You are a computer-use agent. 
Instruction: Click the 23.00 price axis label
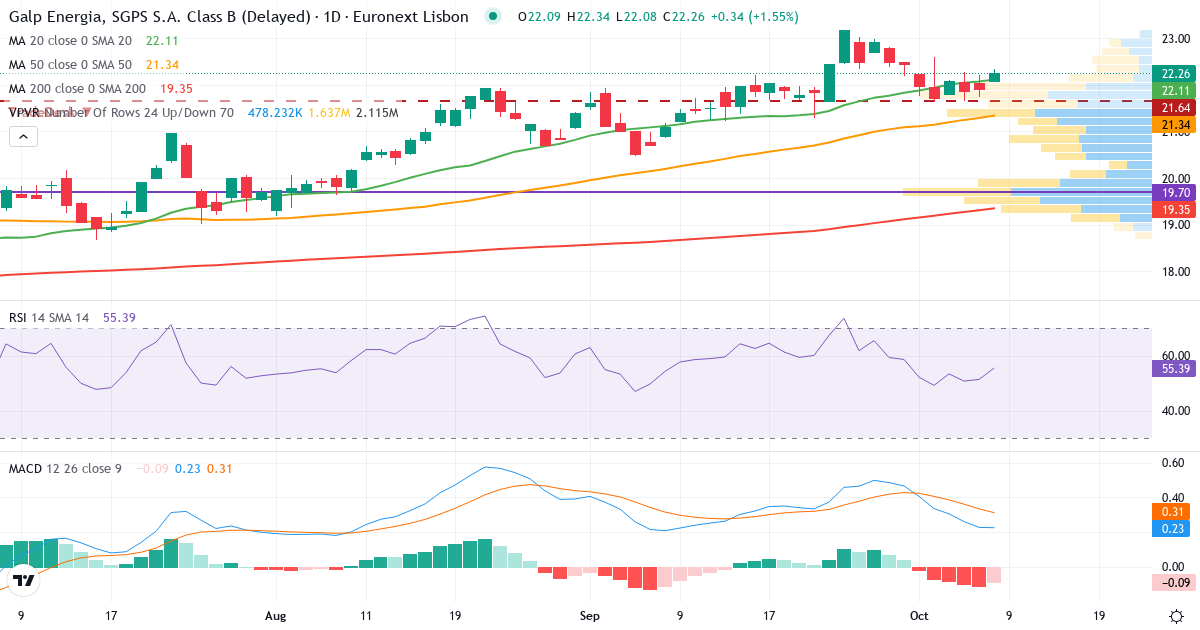1177,38
